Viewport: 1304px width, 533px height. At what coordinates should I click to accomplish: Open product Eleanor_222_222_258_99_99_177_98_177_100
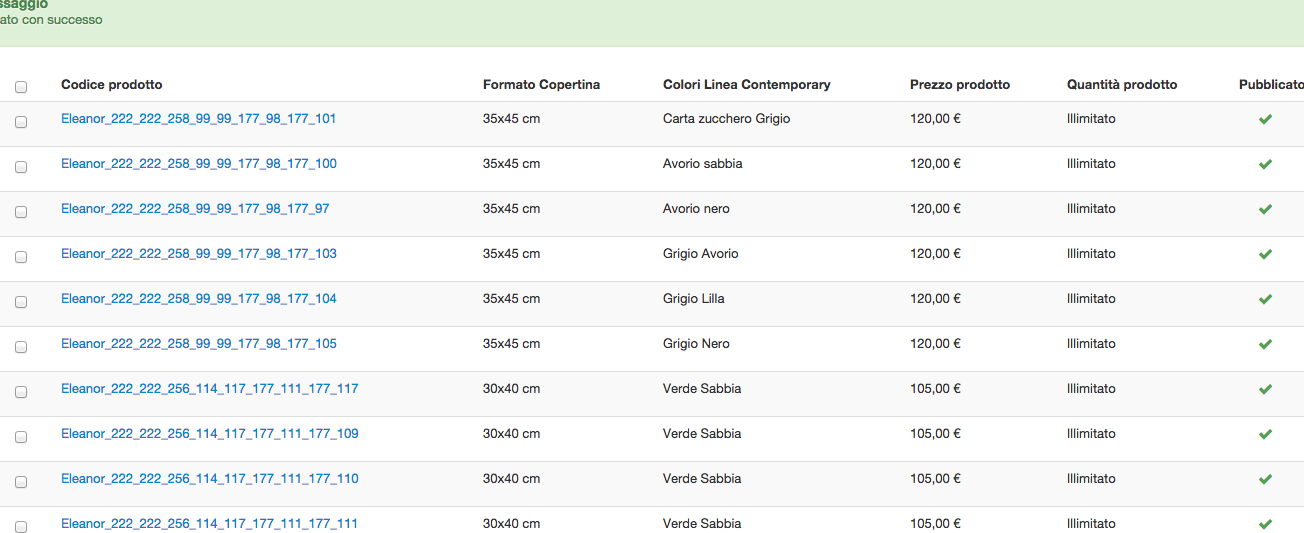click(199, 164)
